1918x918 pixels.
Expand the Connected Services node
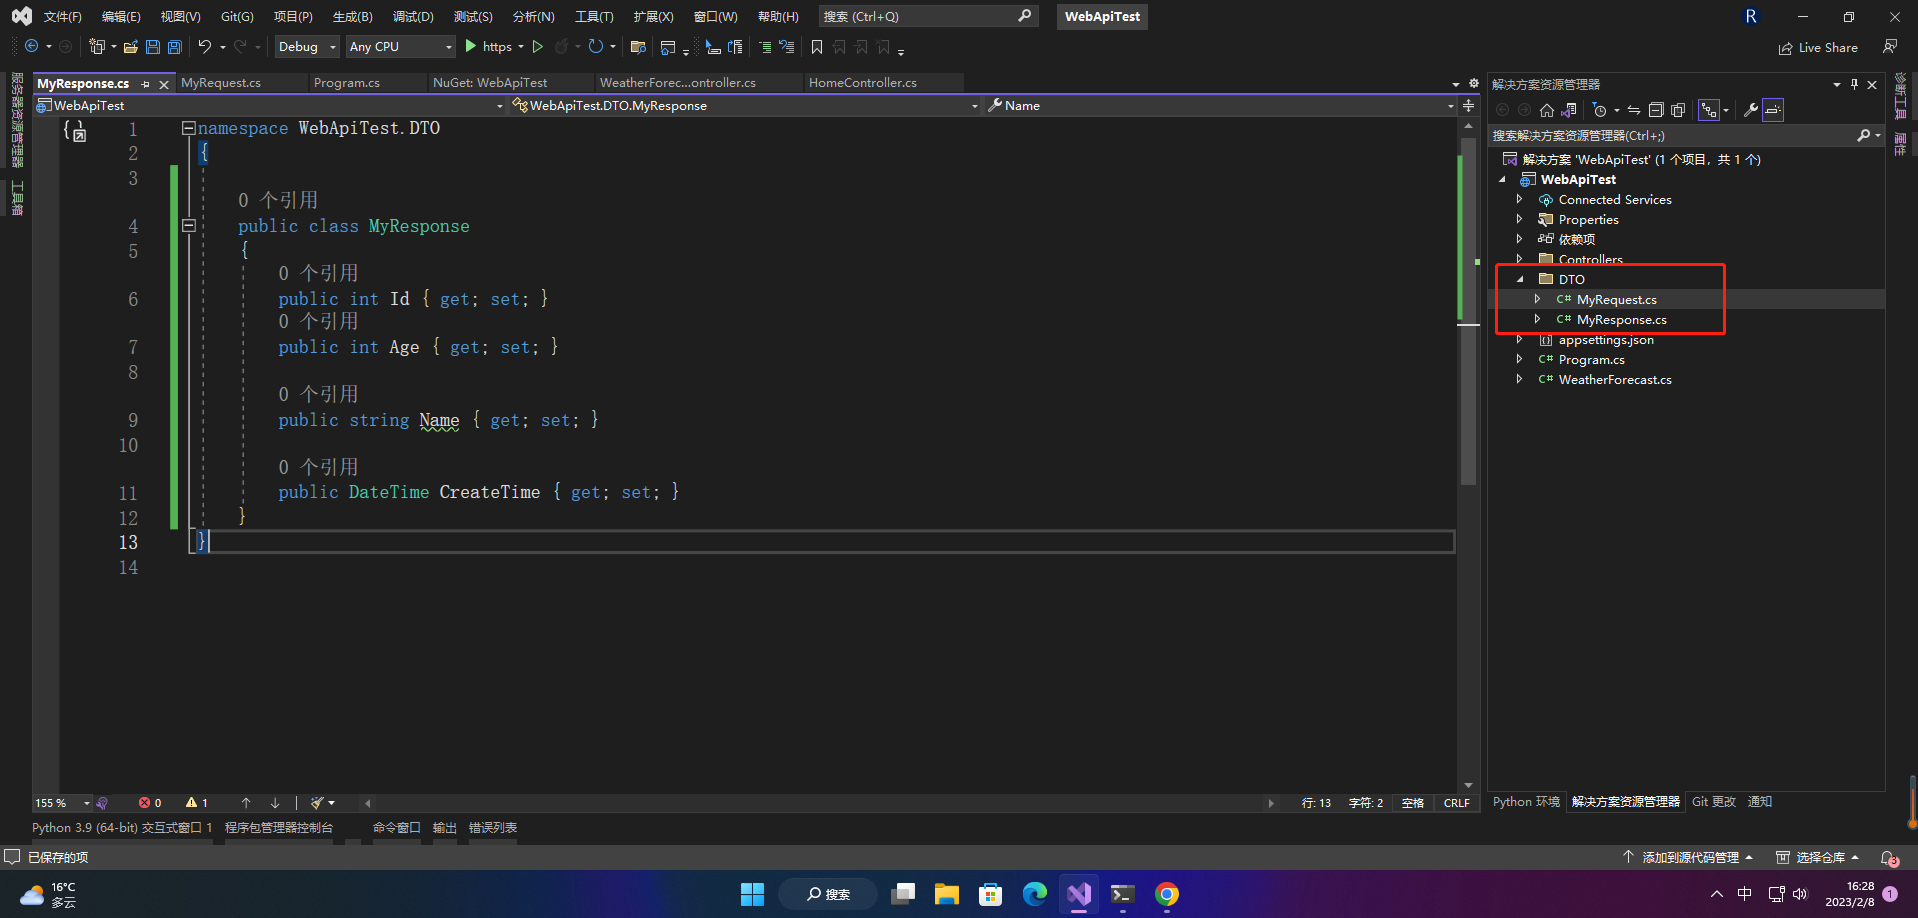(1520, 200)
